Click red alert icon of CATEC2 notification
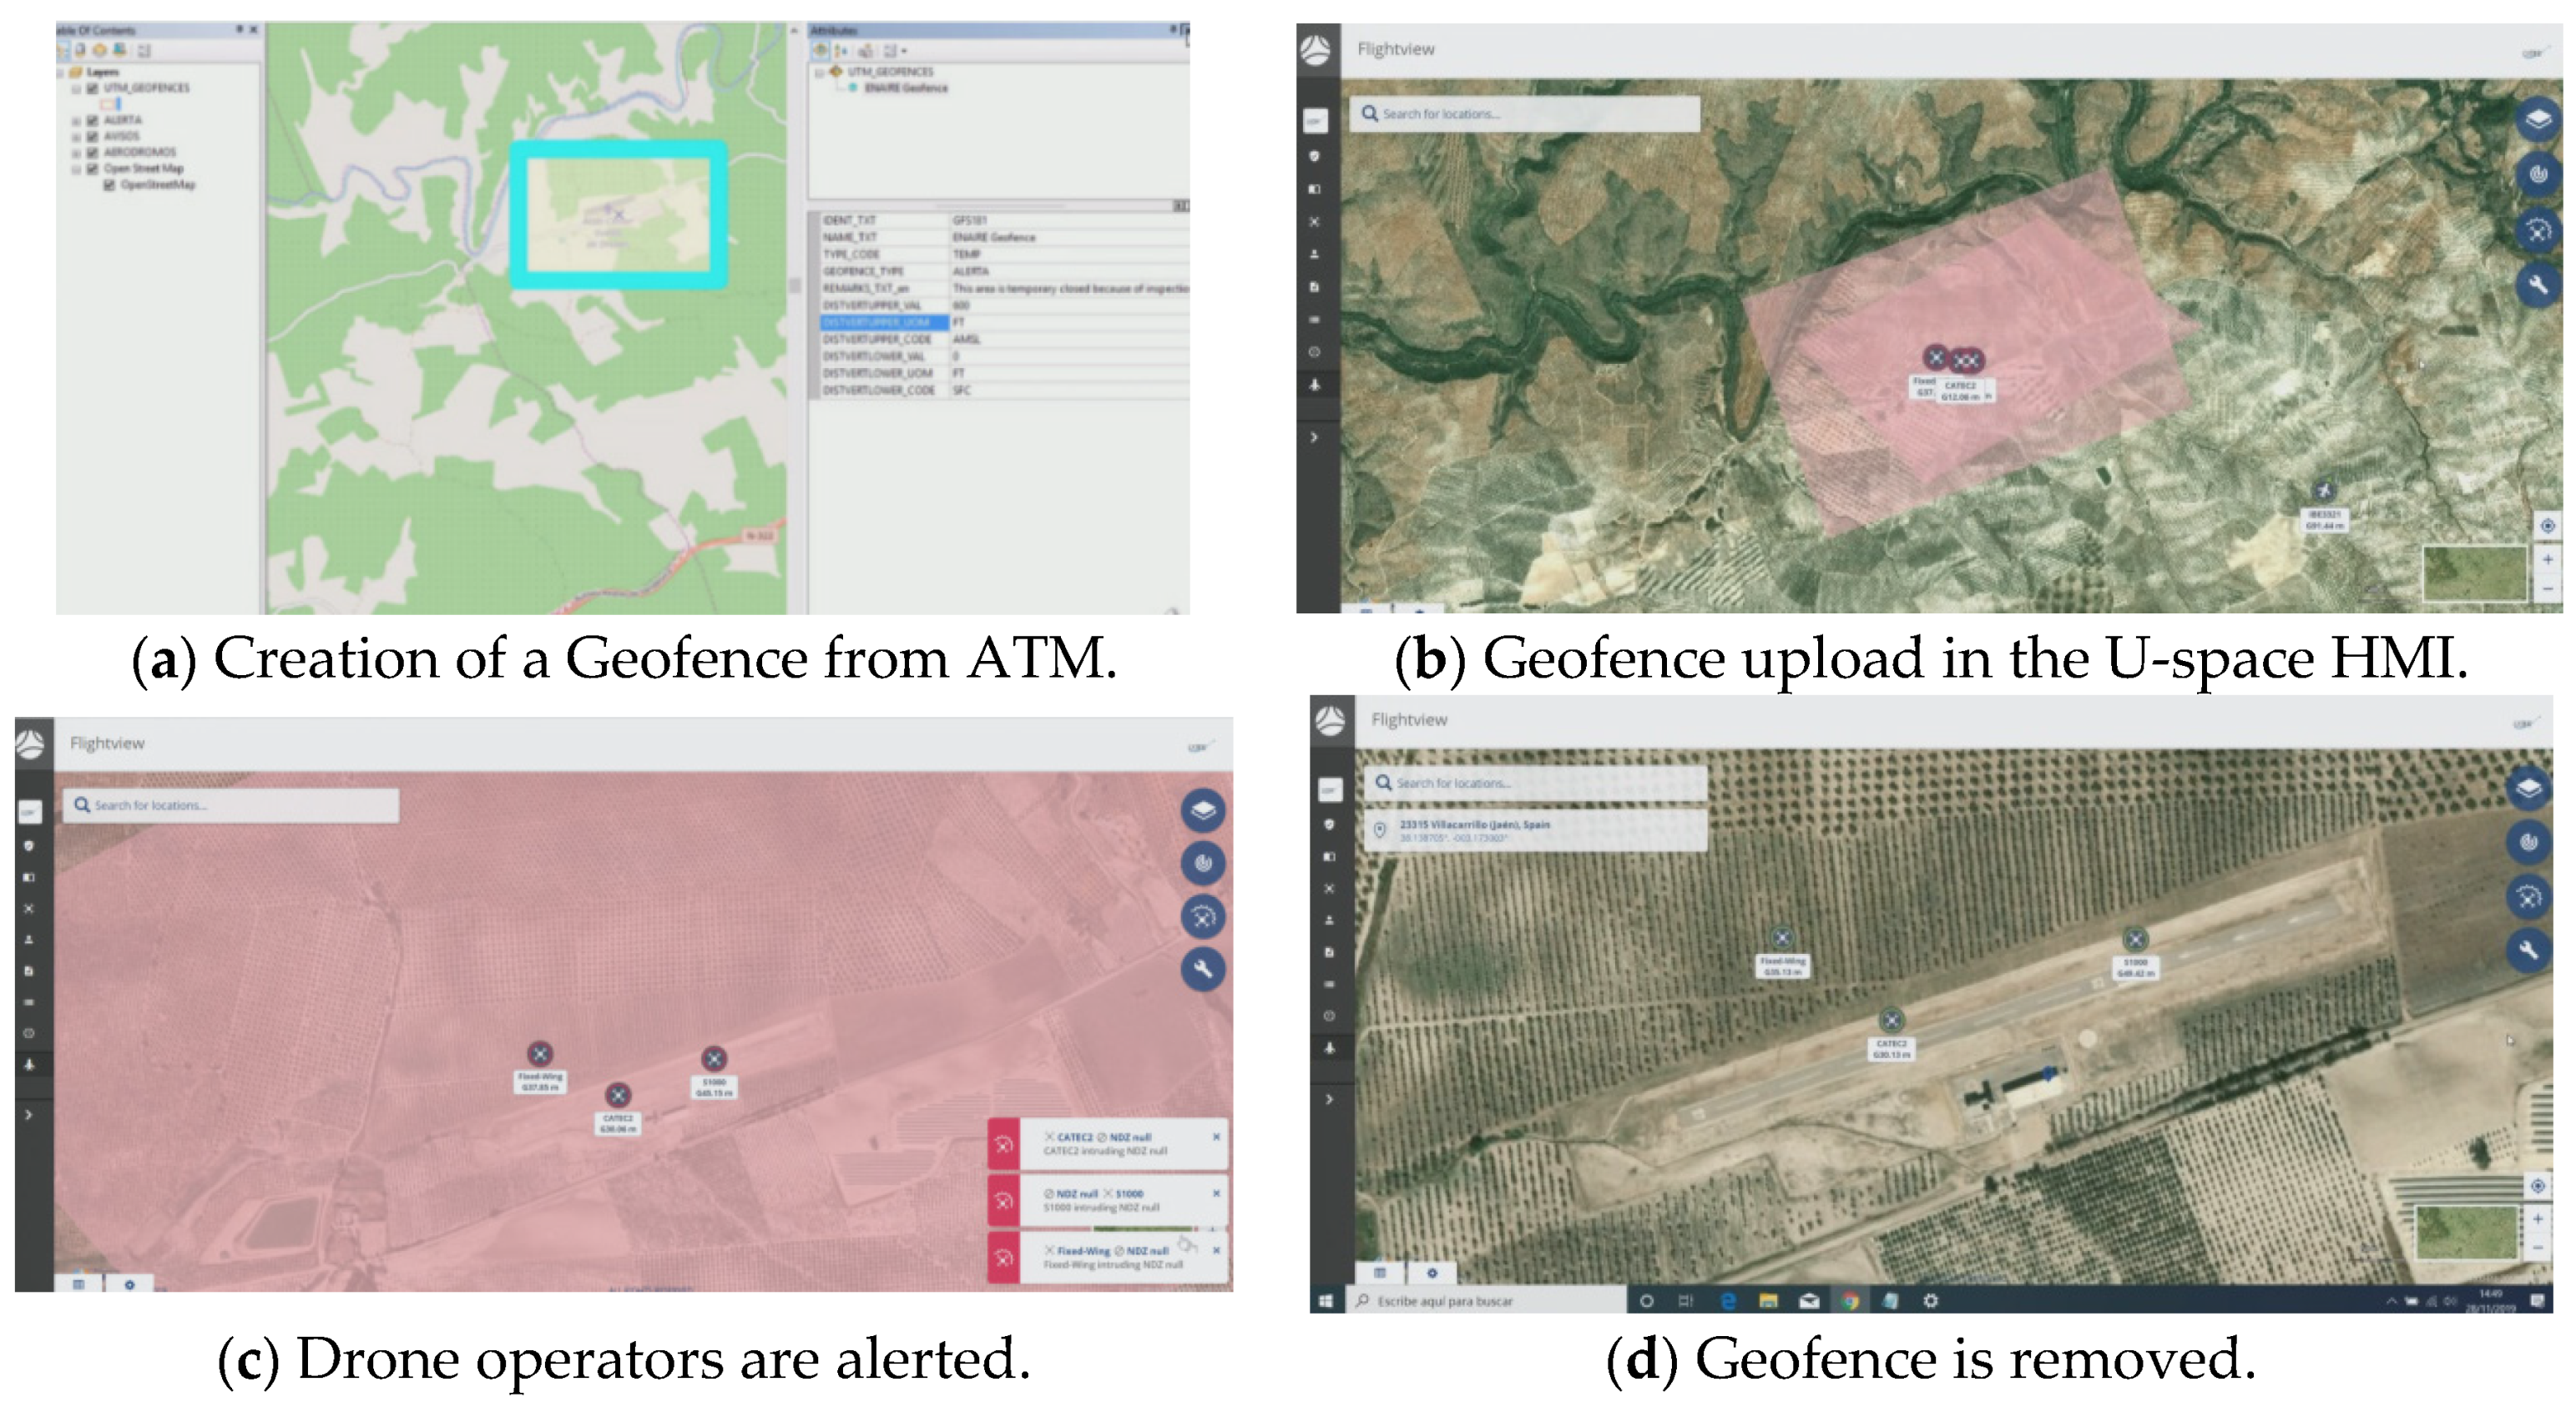The height and width of the screenshot is (1402, 2576). 1003,1144
